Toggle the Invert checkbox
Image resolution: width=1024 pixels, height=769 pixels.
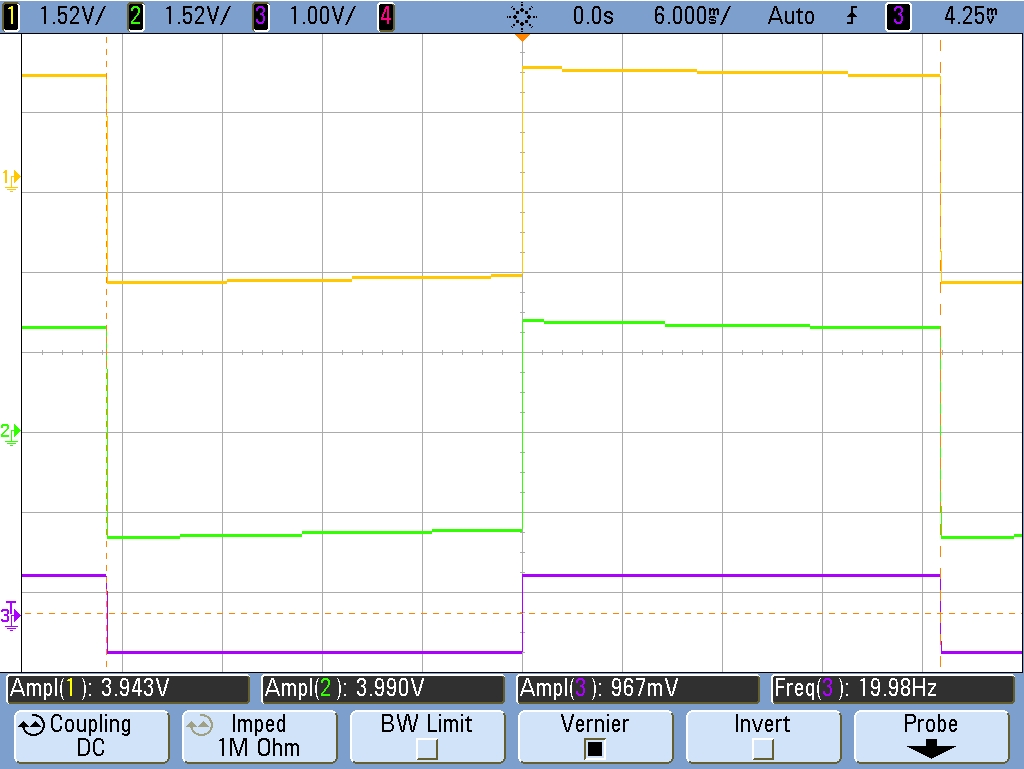[x=762, y=749]
